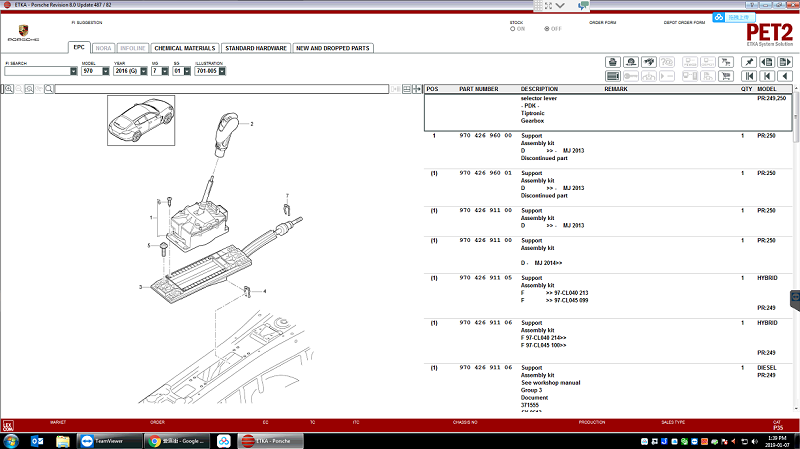The image size is (800, 449).
Task: Open the Chemical Materials tab
Action: click(185, 48)
